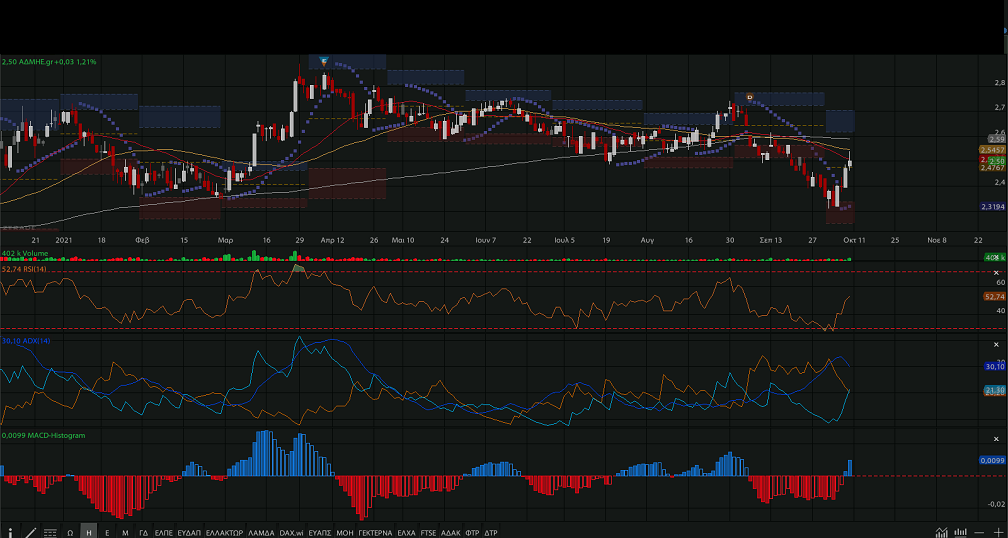The width and height of the screenshot is (1008, 538).
Task: Click the Ιουν 7 date label
Action: click(485, 240)
